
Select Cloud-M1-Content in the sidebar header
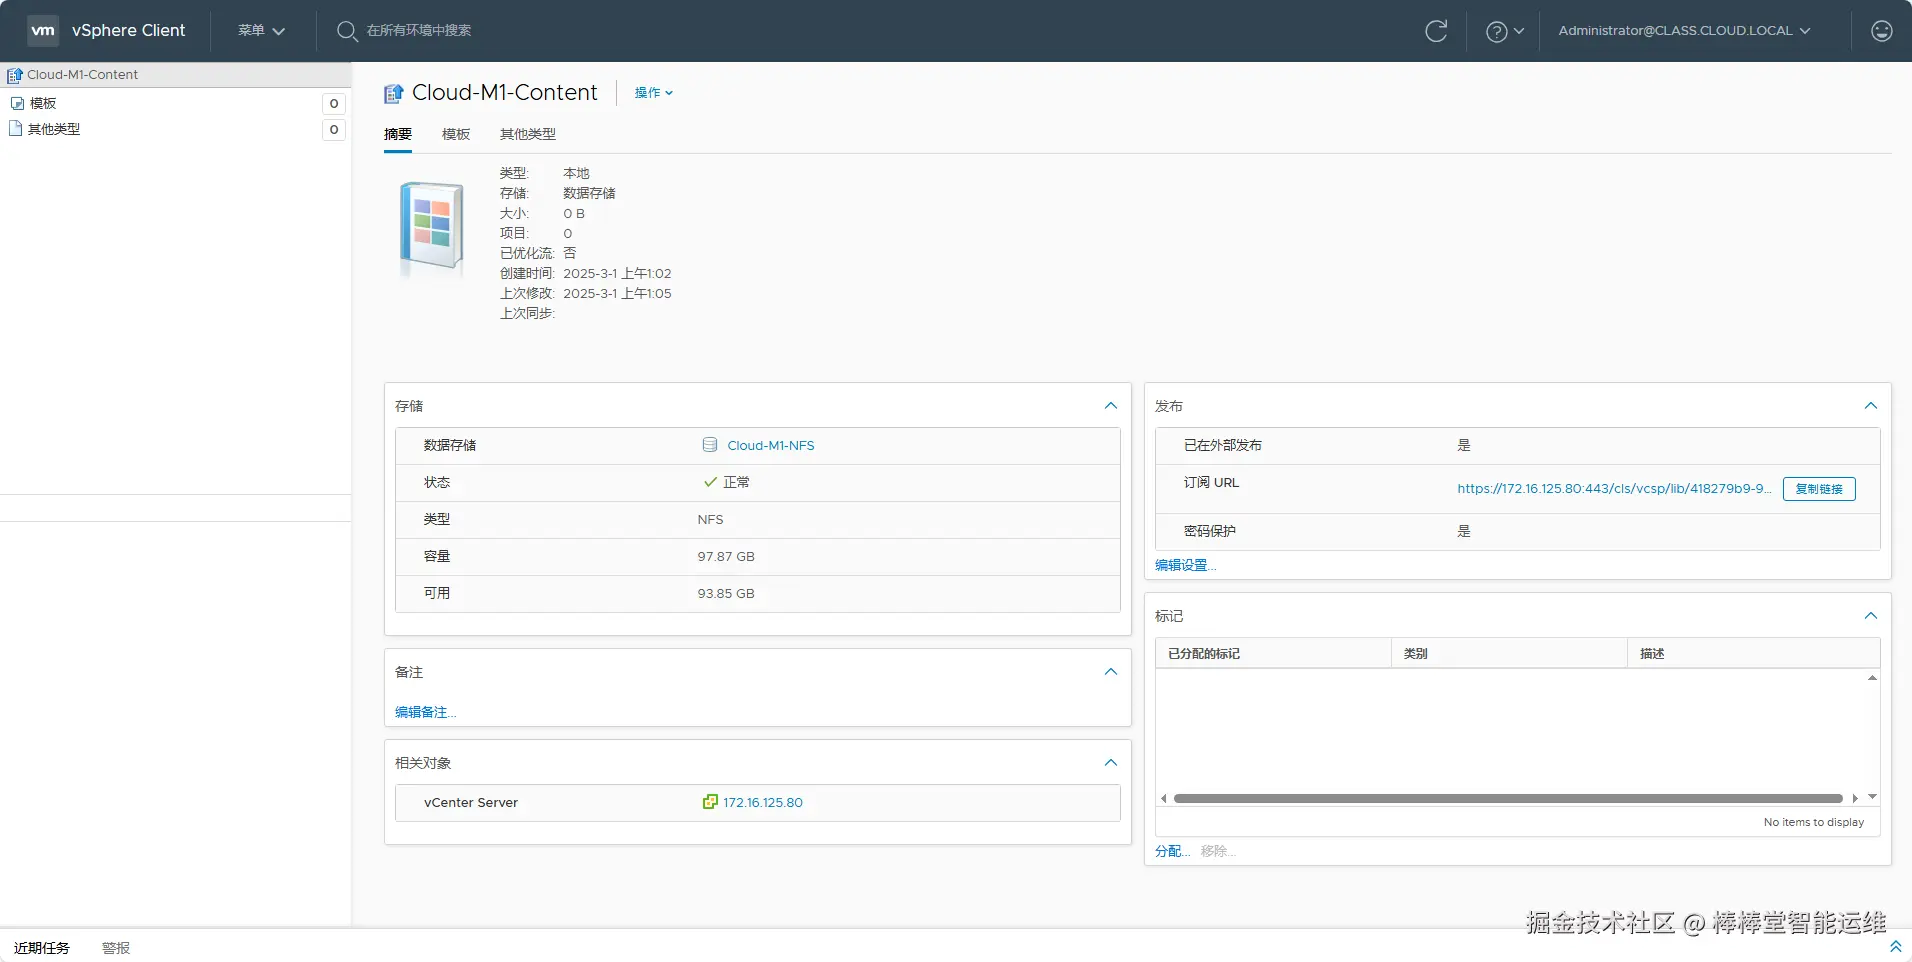[x=82, y=75]
